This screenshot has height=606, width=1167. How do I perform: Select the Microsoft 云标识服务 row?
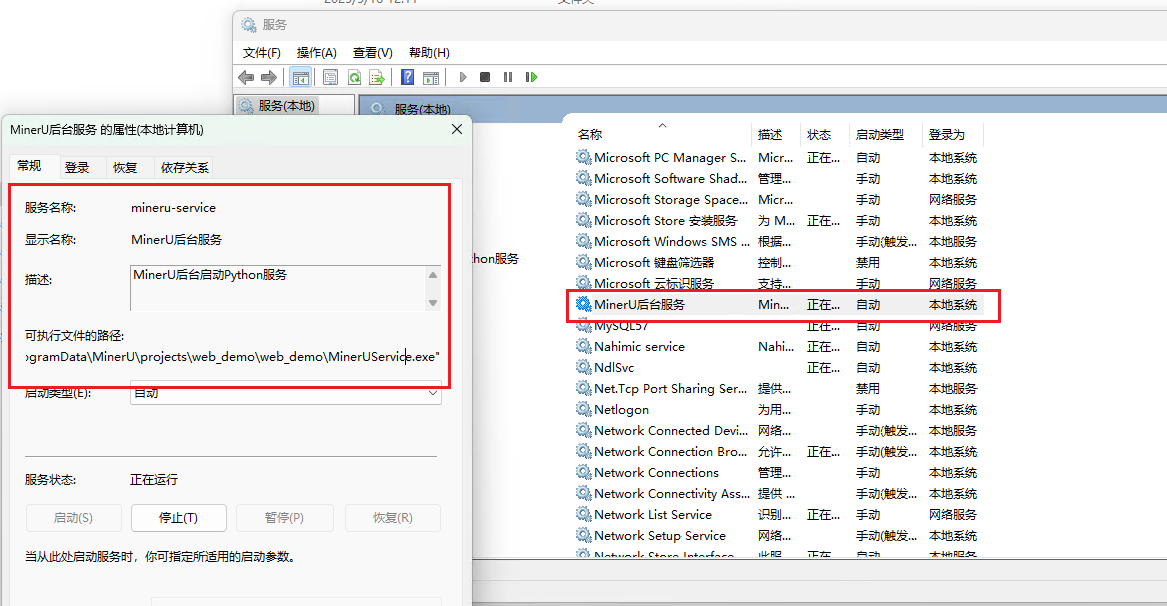pyautogui.click(x=778, y=283)
